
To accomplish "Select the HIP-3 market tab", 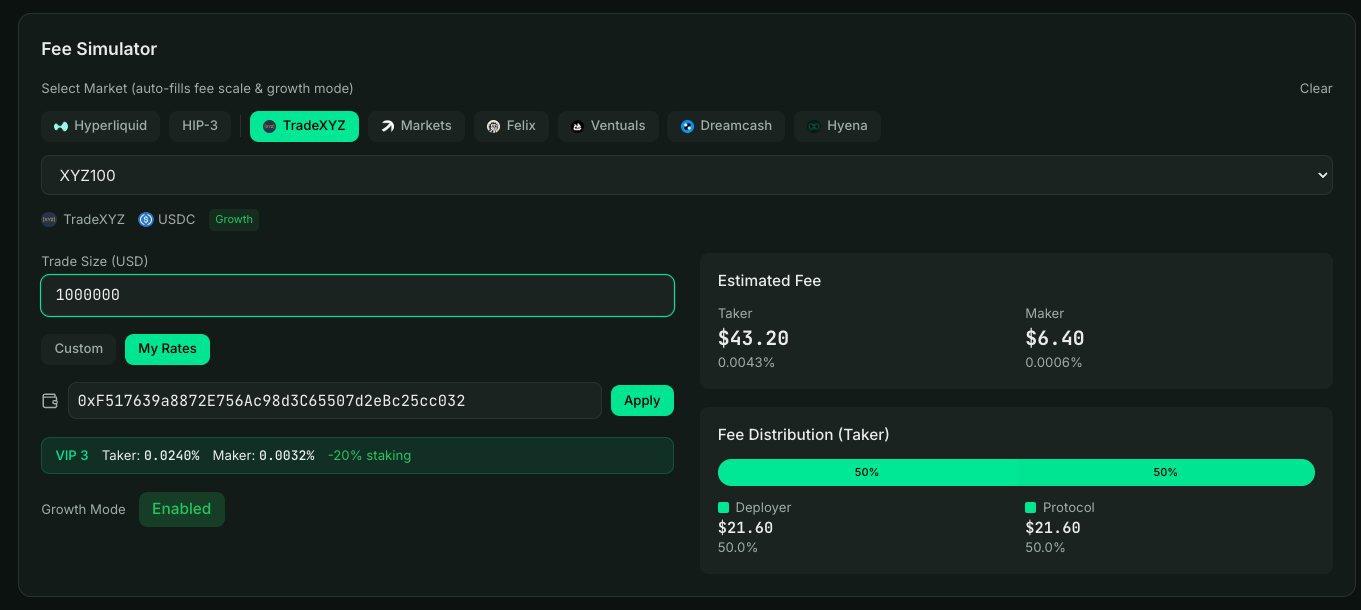I will pyautogui.click(x=200, y=126).
